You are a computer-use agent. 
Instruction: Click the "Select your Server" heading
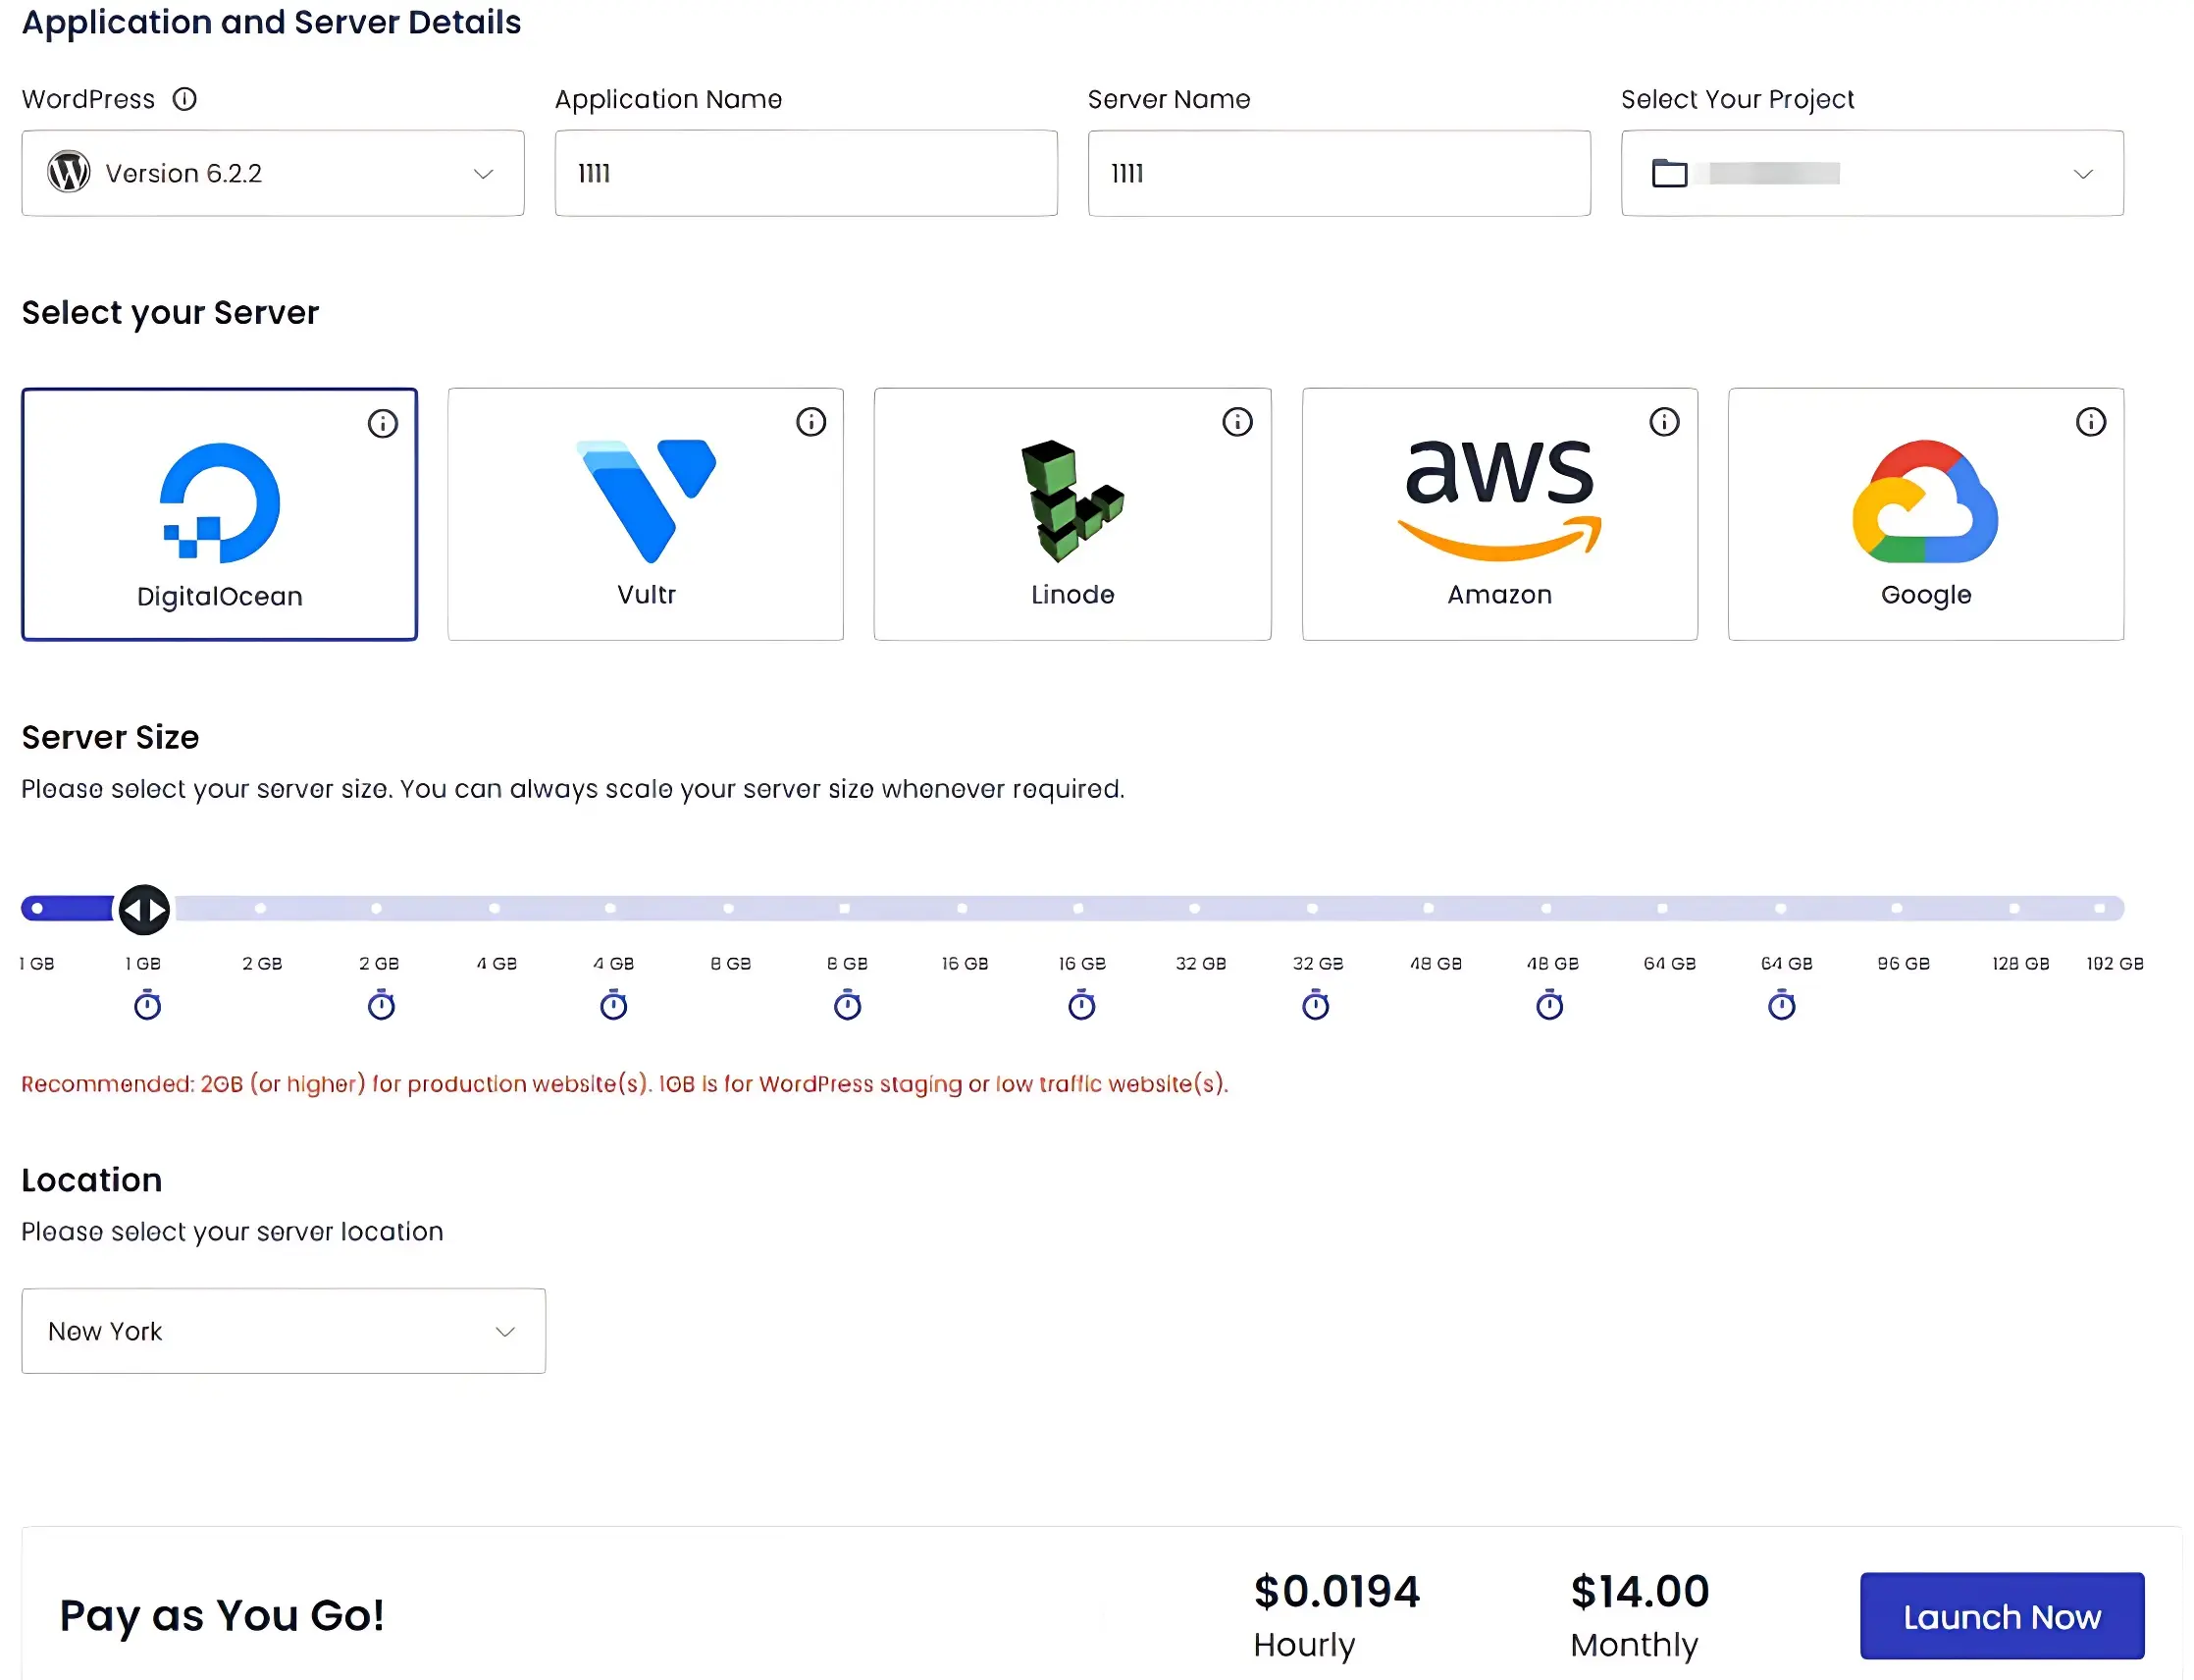point(170,313)
